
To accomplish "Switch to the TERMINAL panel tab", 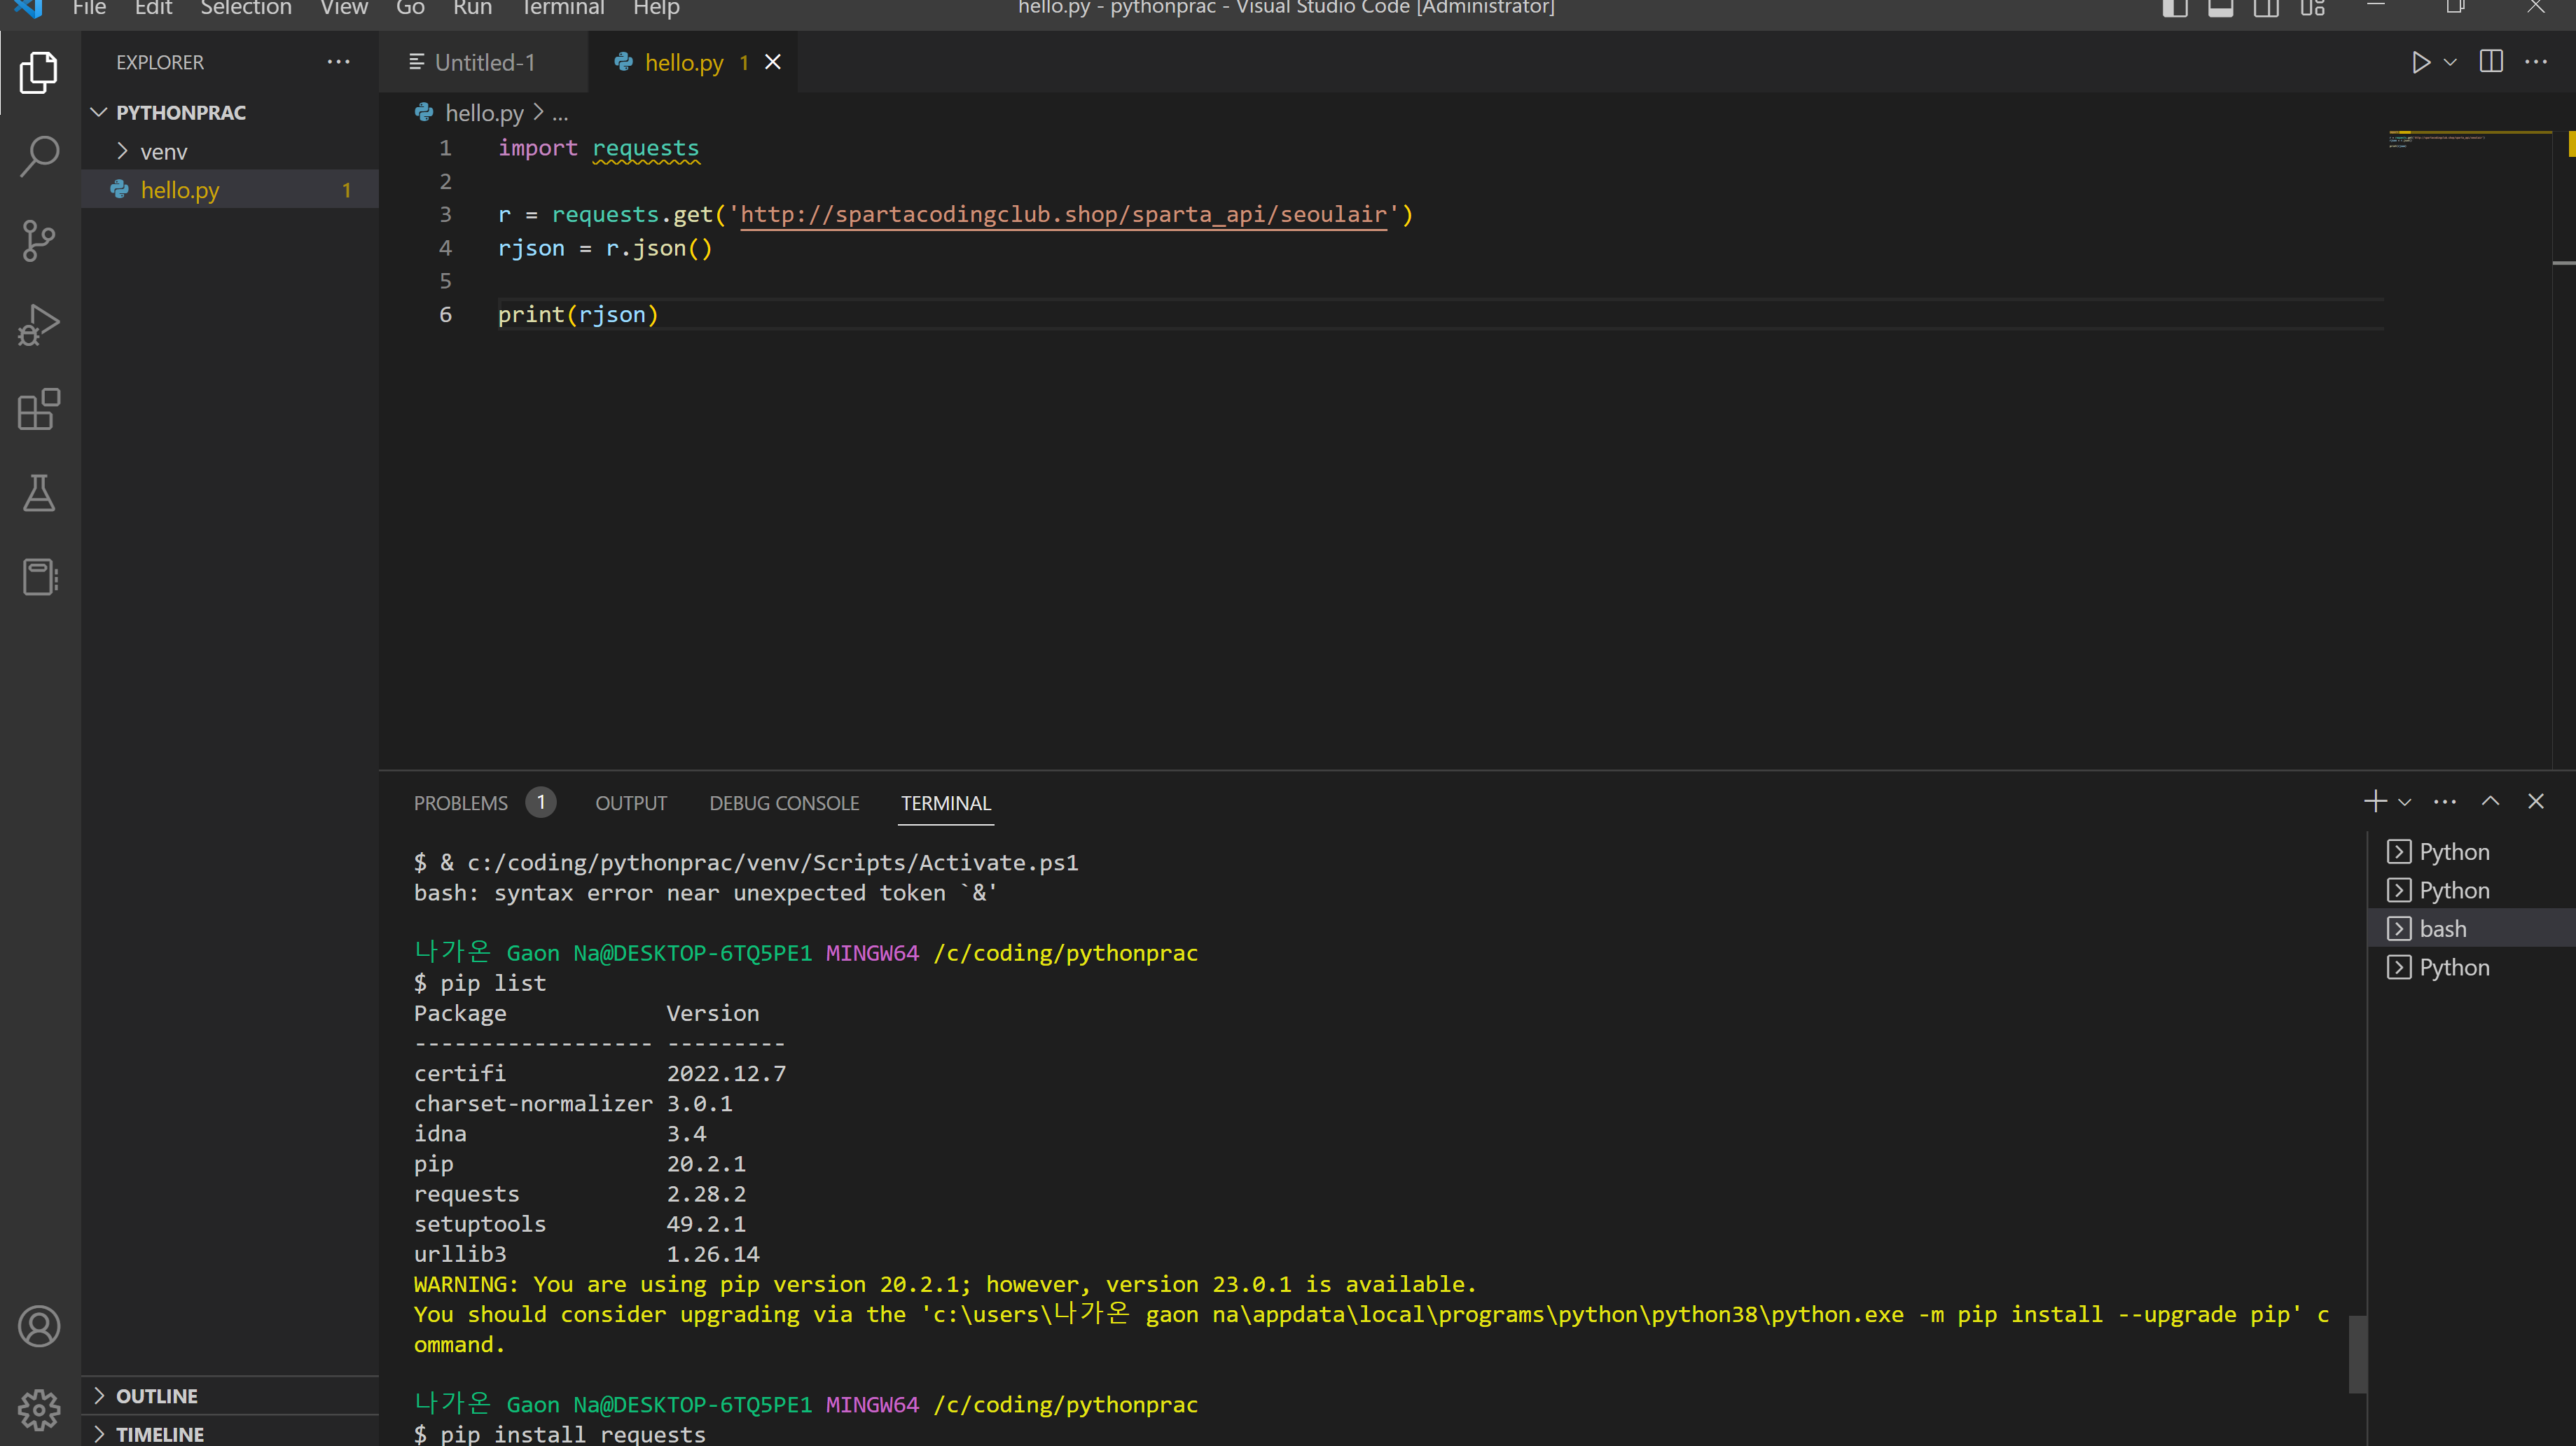I will click(946, 803).
